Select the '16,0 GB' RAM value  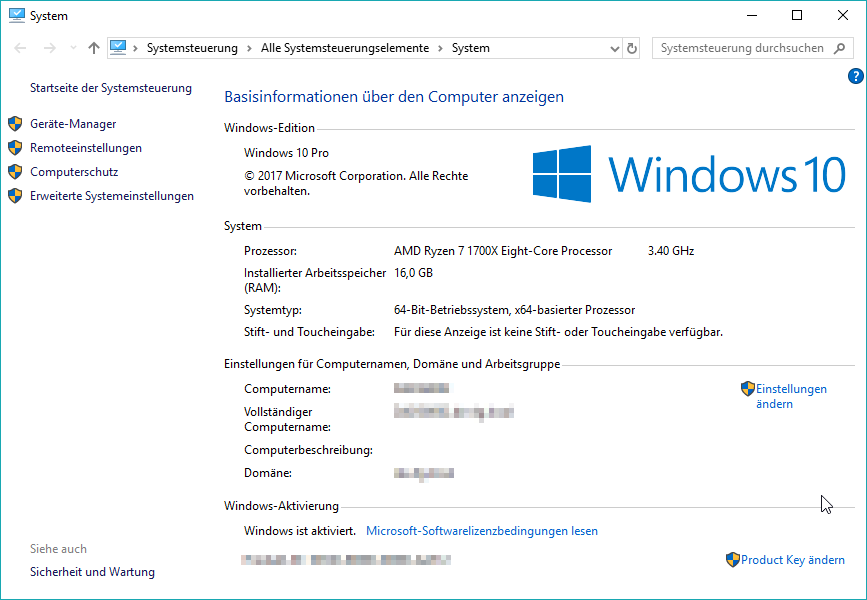click(413, 273)
